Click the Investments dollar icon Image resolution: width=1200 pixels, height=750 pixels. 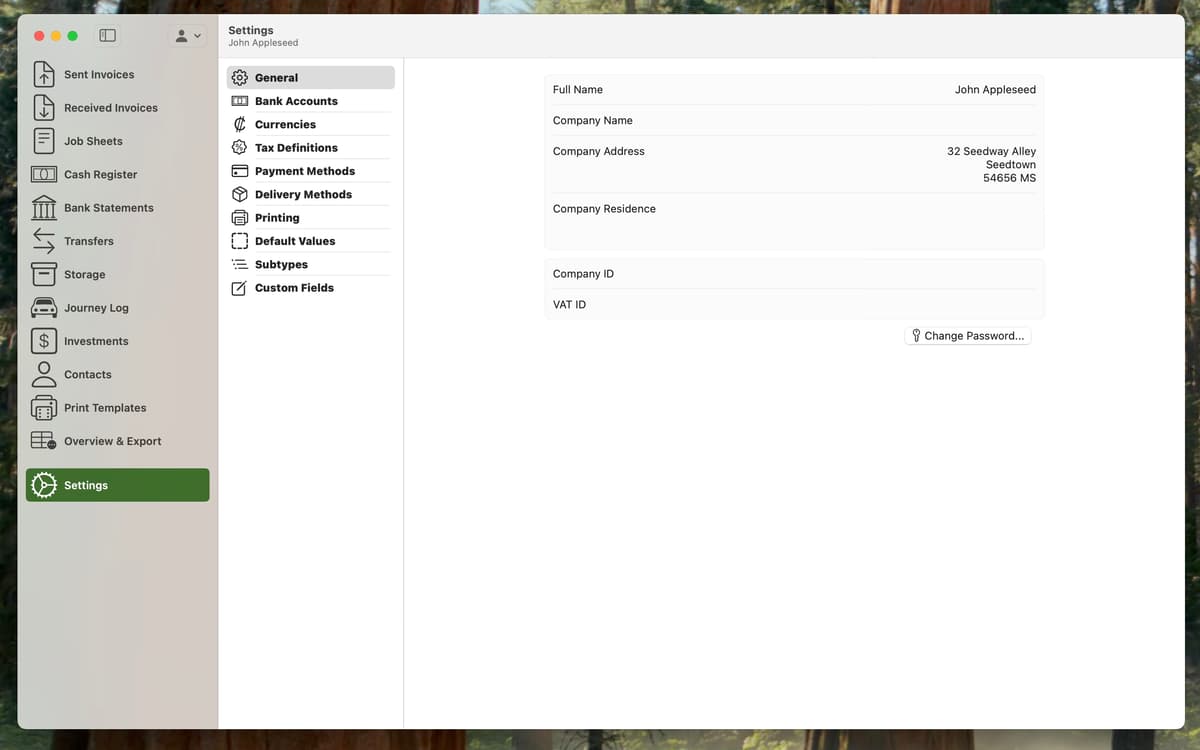tap(44, 341)
